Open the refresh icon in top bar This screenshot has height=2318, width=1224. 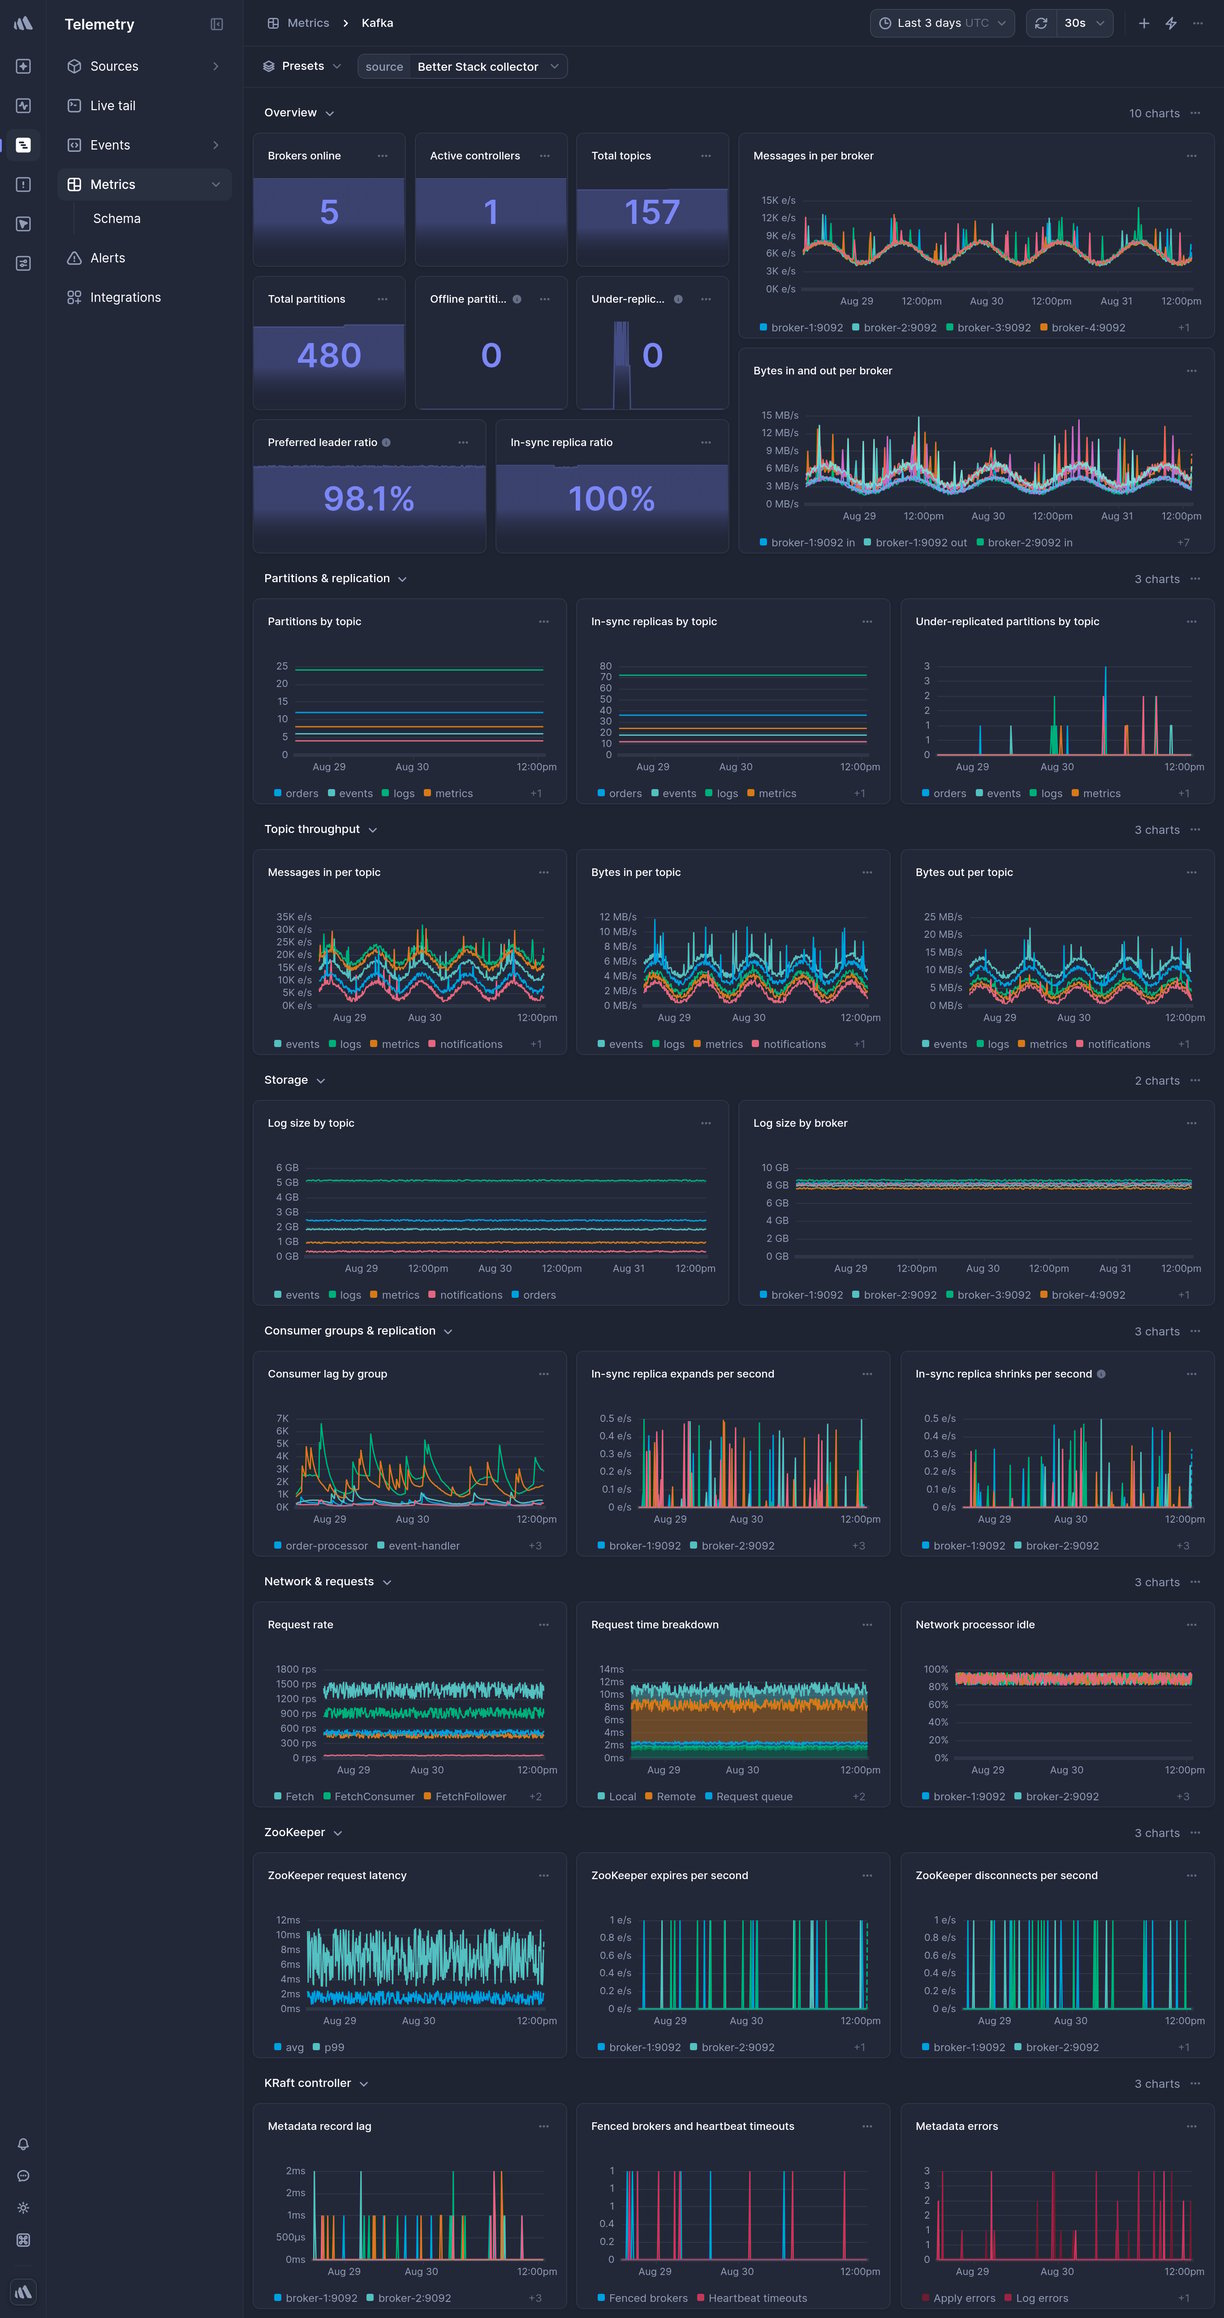tap(1041, 23)
